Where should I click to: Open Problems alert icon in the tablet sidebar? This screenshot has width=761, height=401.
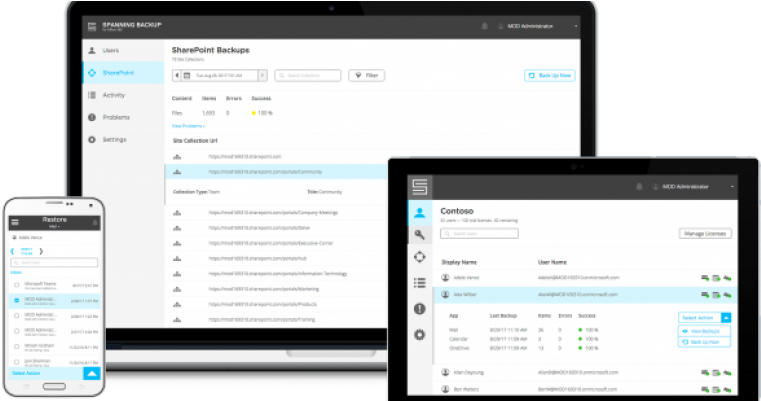(x=420, y=309)
